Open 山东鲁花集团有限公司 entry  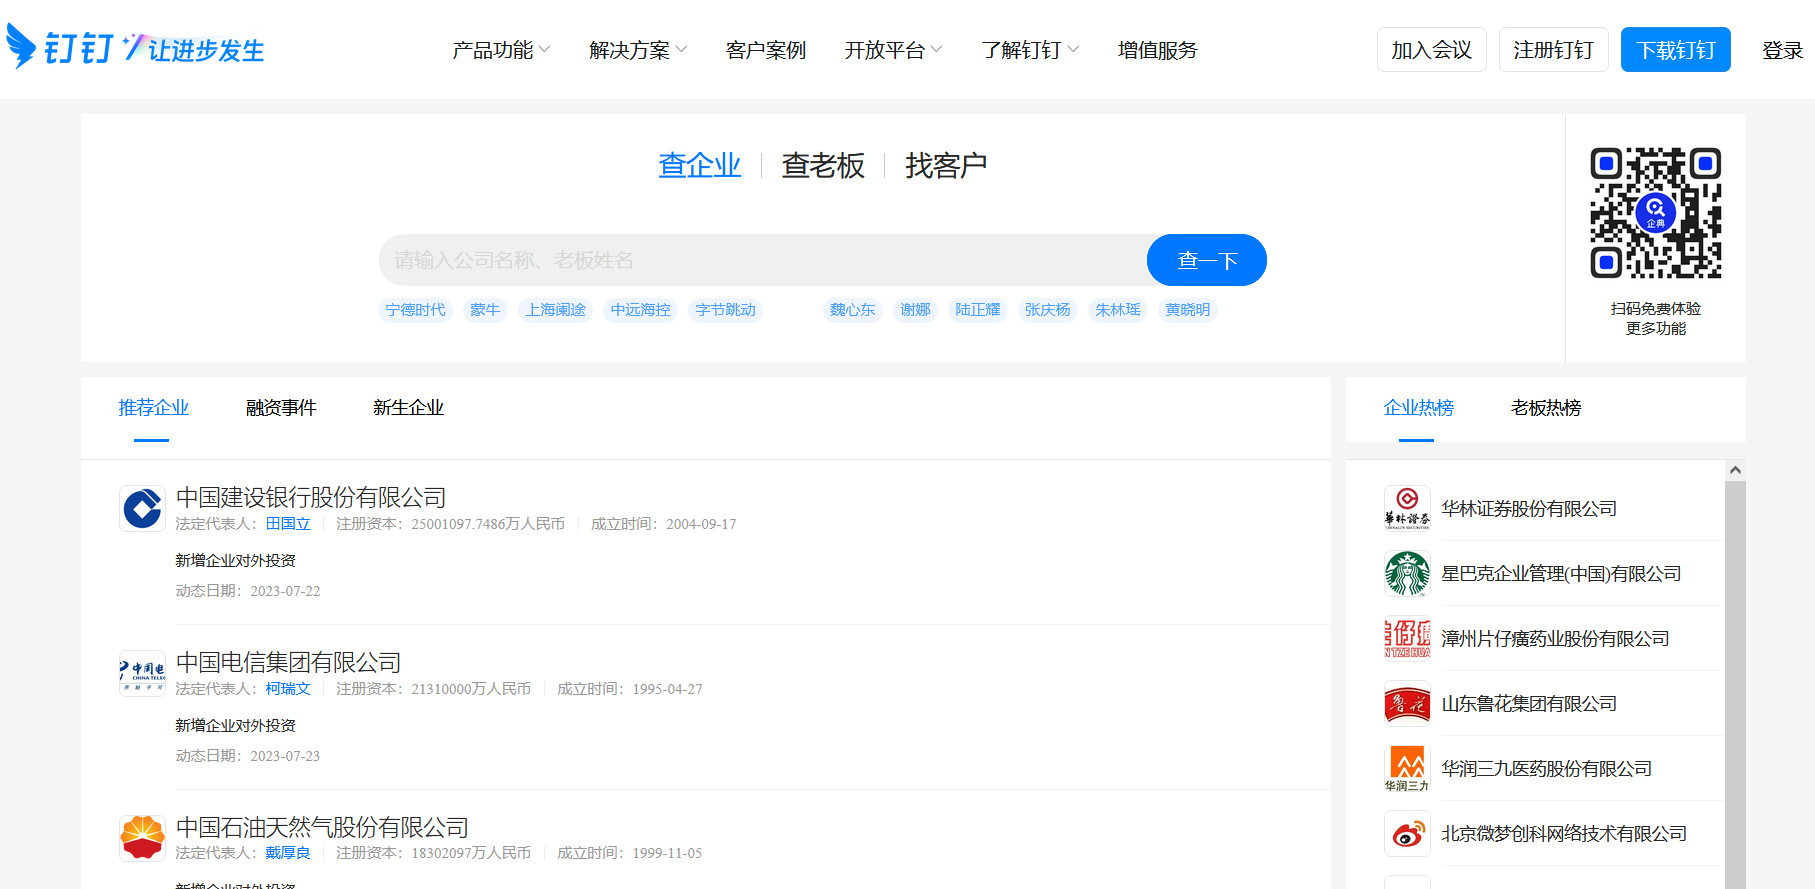(x=1529, y=703)
